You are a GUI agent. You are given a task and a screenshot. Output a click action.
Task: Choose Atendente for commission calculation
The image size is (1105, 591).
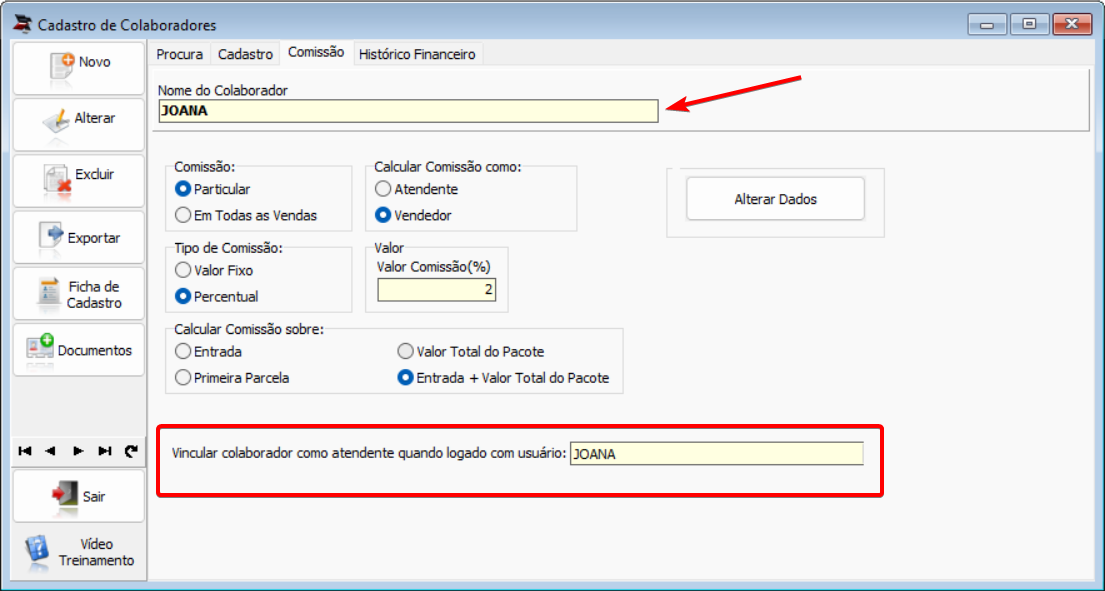tap(416, 189)
